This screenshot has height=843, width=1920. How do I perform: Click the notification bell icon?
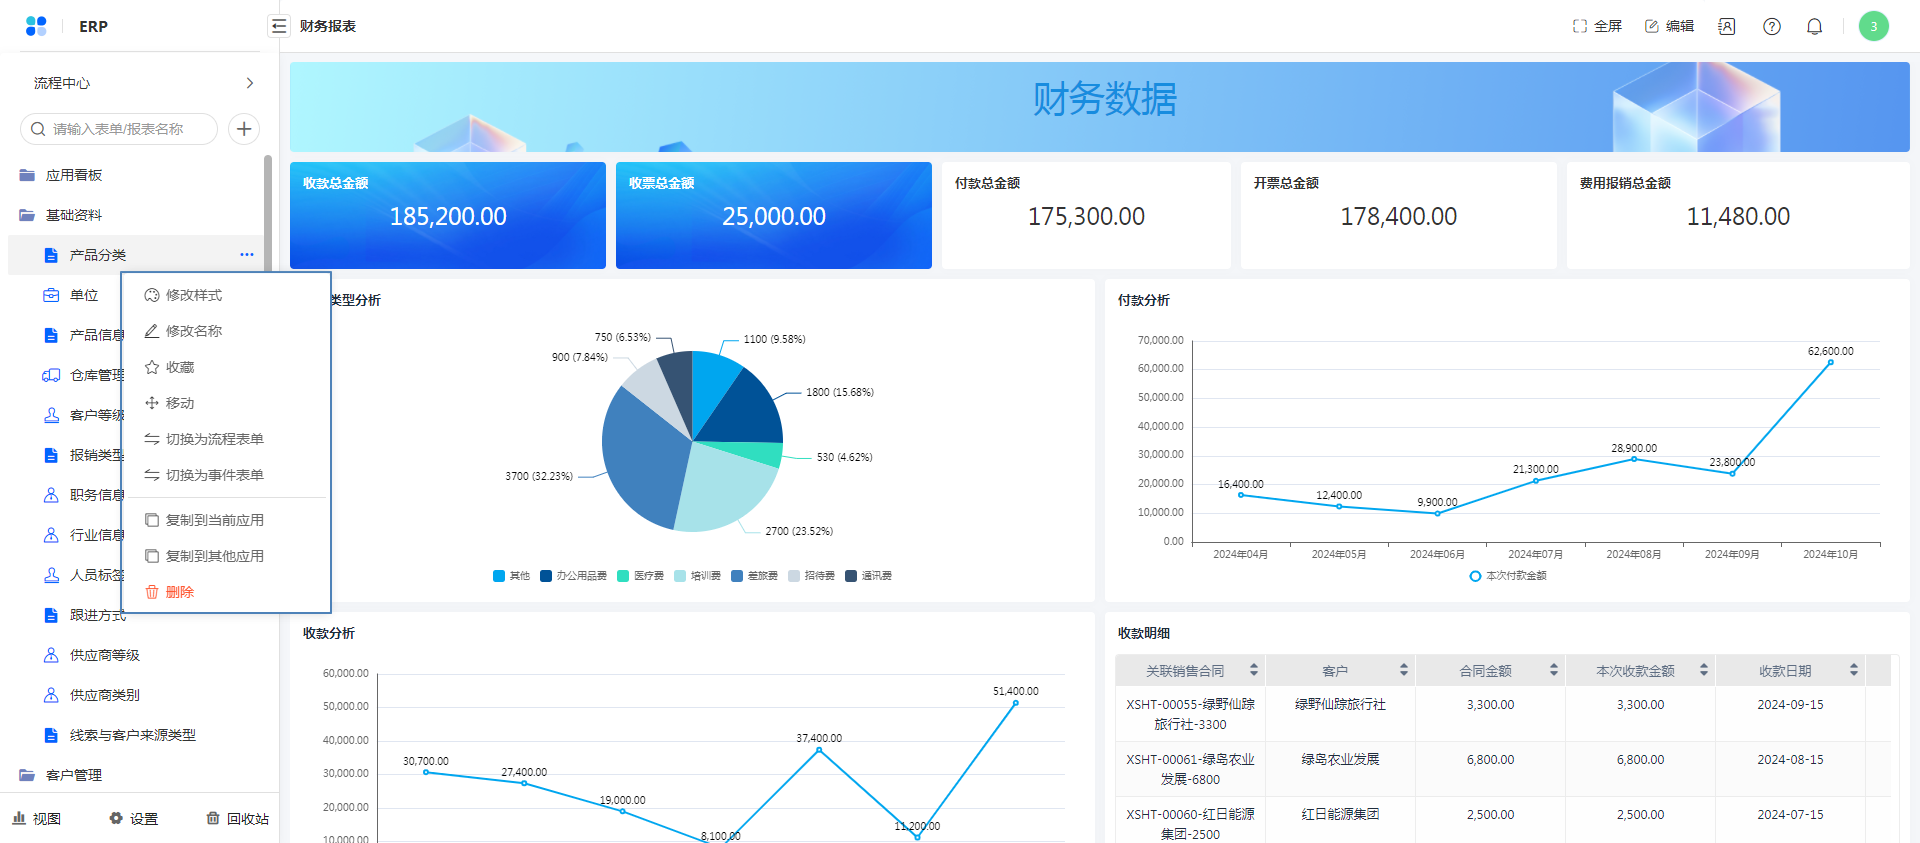pos(1814,27)
